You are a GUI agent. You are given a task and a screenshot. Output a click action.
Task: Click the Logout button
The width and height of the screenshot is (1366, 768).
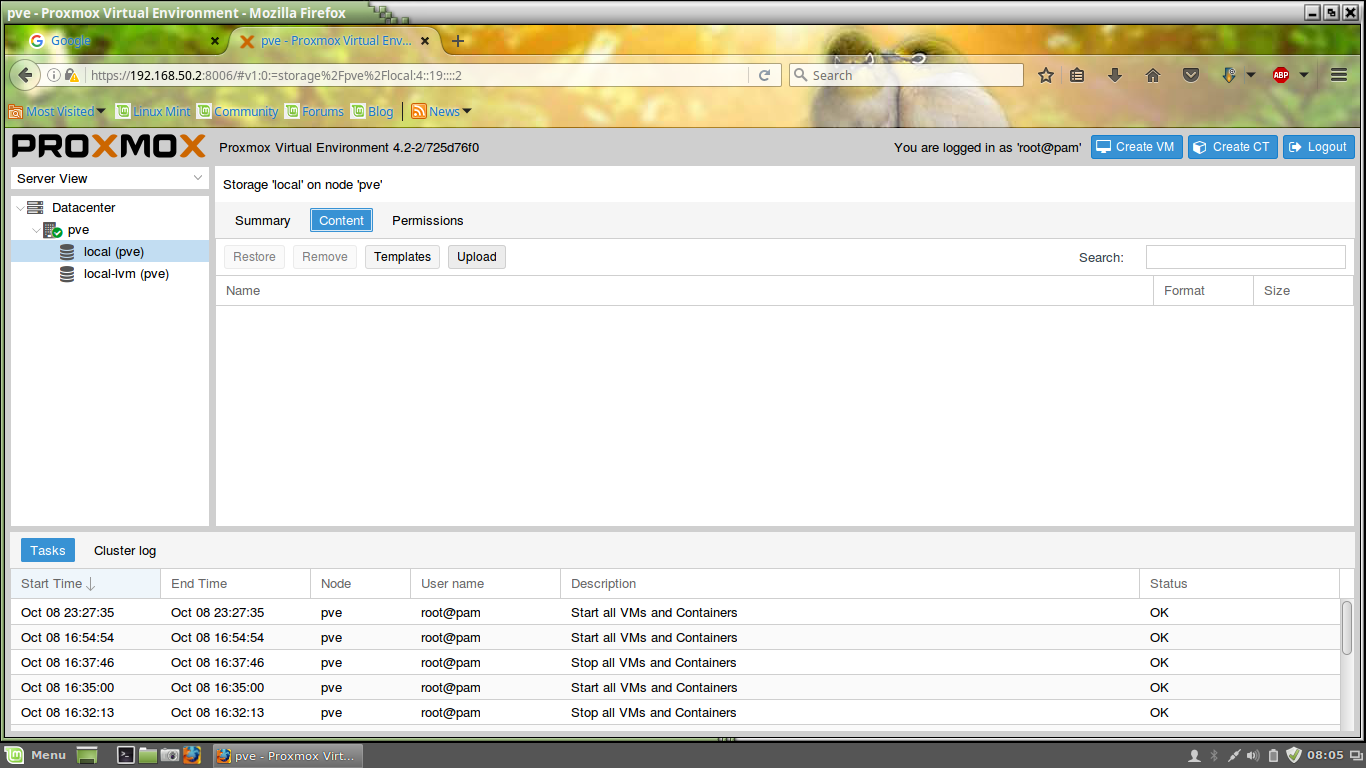click(1319, 147)
